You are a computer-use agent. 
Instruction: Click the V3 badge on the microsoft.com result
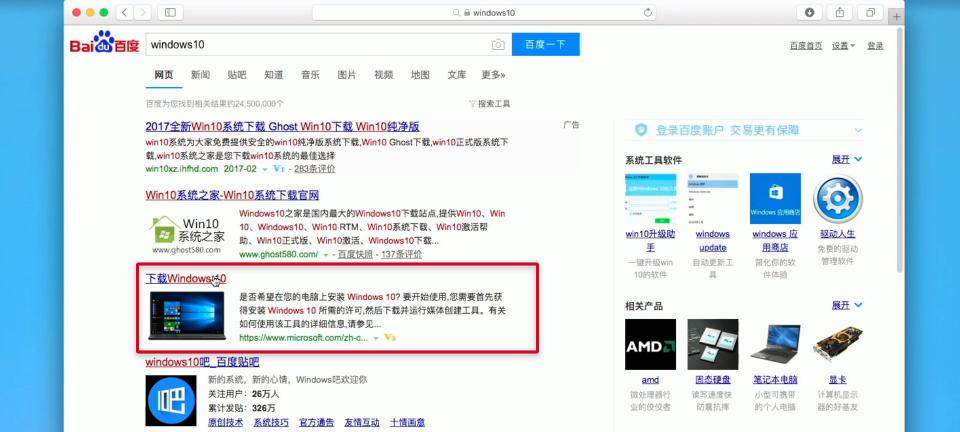(390, 338)
